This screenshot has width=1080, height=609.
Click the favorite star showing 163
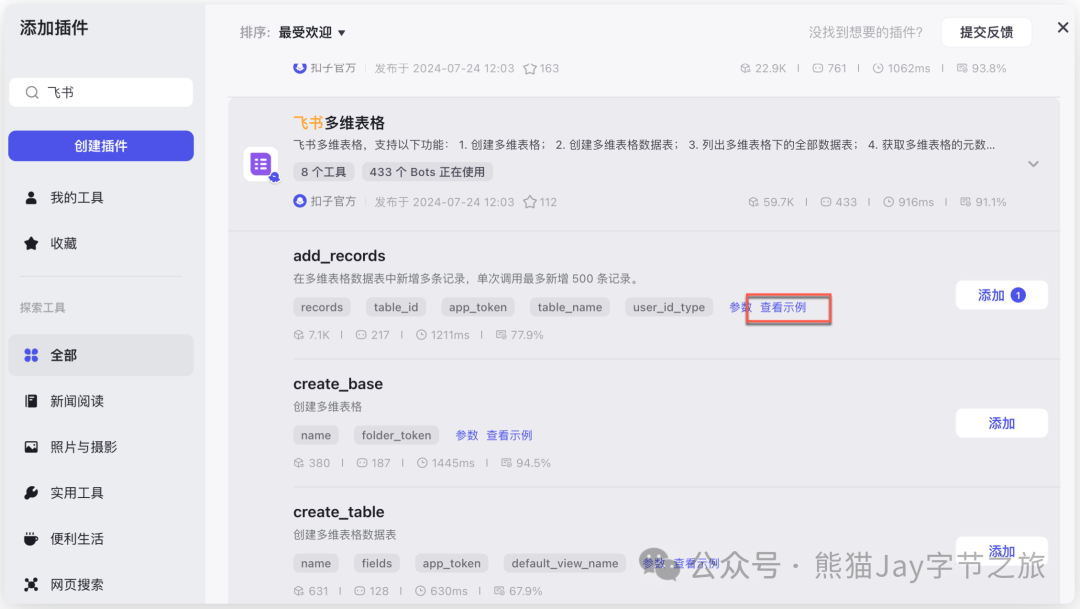530,68
